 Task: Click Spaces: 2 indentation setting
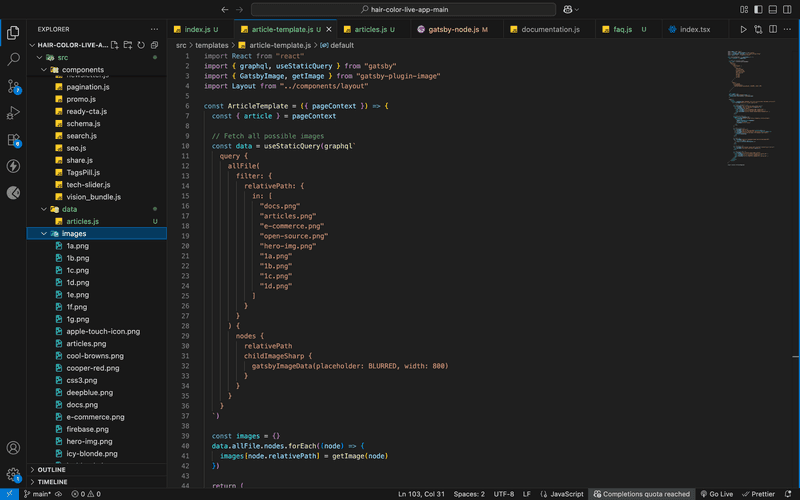469,494
